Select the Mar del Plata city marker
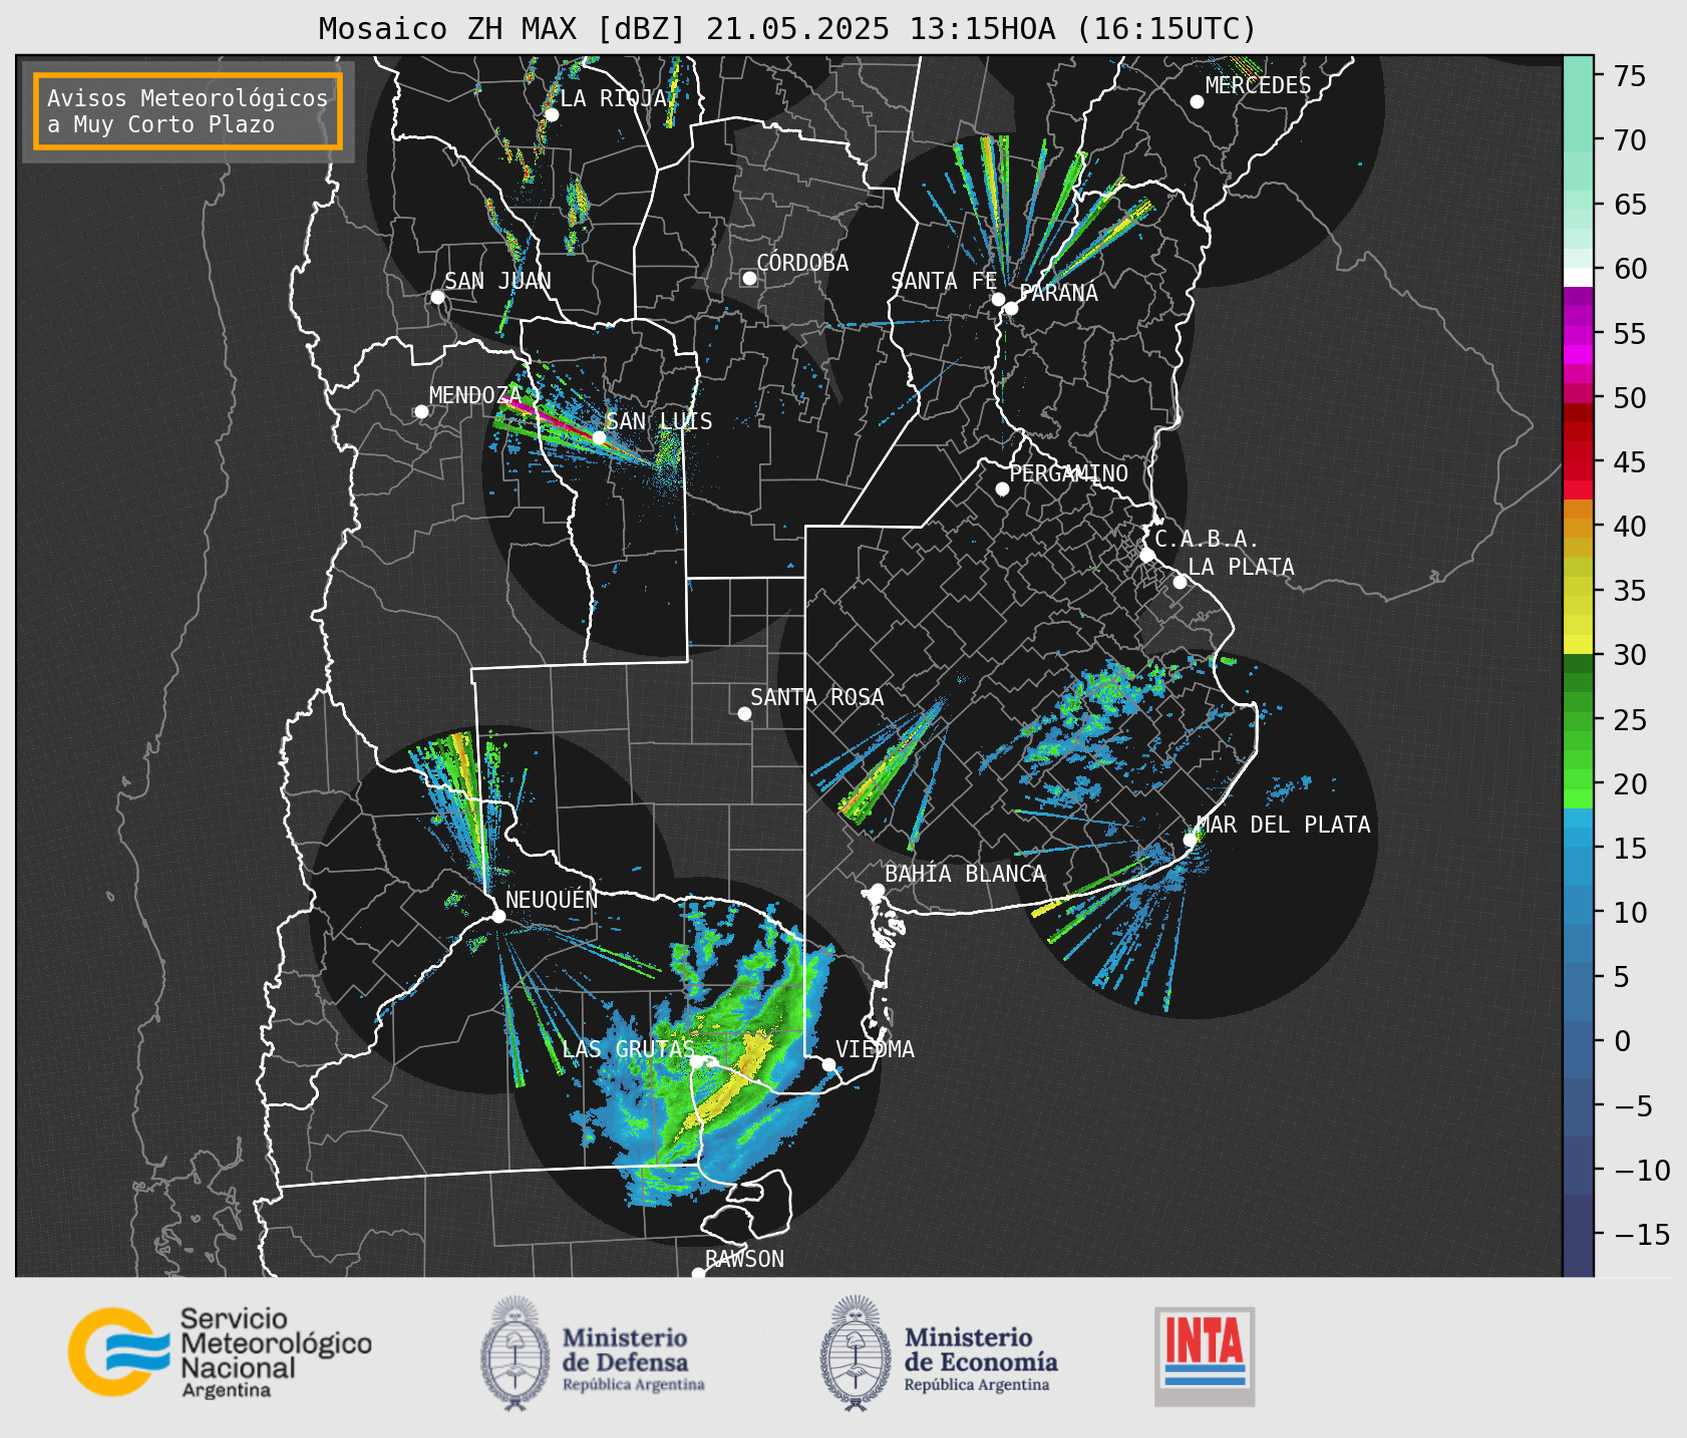The image size is (1687, 1438). point(1190,840)
